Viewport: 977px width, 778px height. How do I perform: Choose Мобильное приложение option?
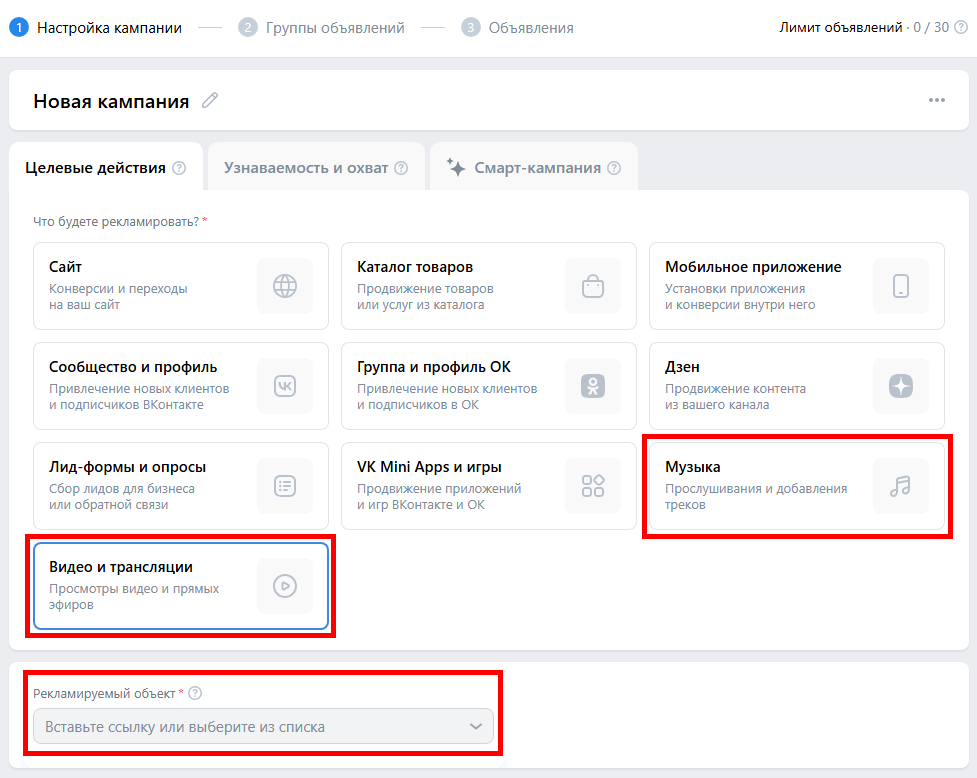point(796,286)
